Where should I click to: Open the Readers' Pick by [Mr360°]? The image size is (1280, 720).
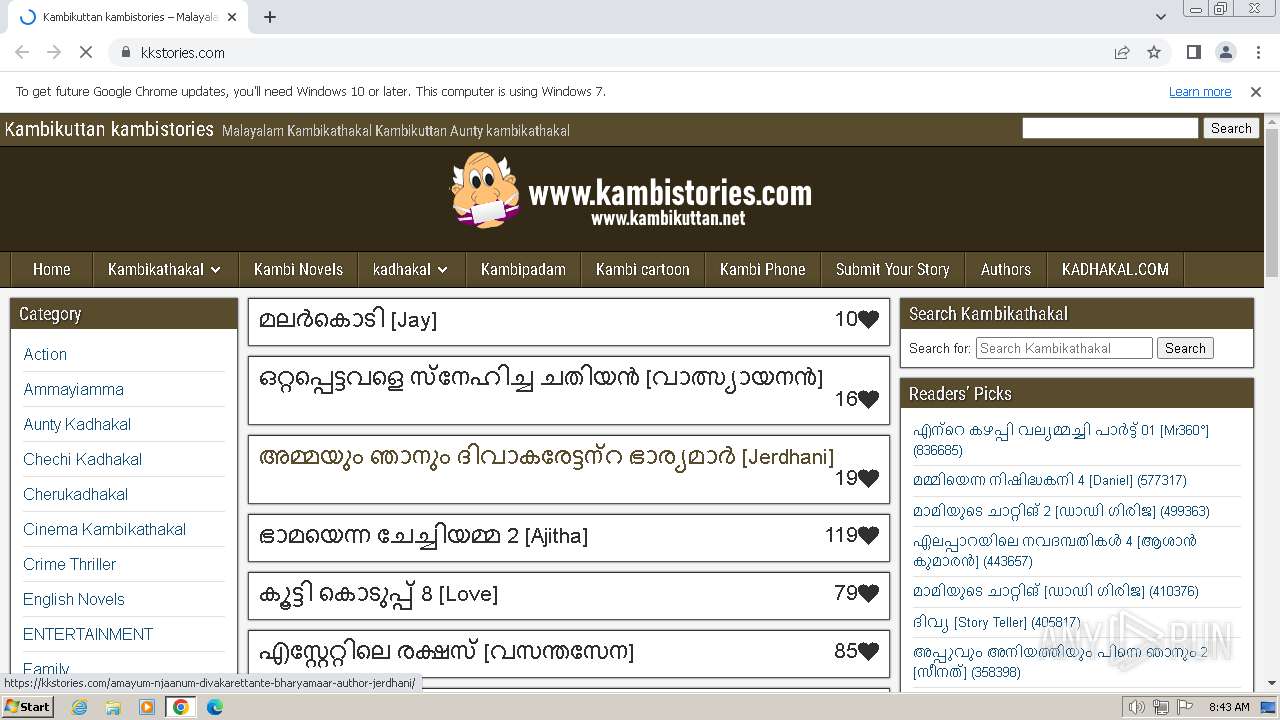click(1061, 440)
